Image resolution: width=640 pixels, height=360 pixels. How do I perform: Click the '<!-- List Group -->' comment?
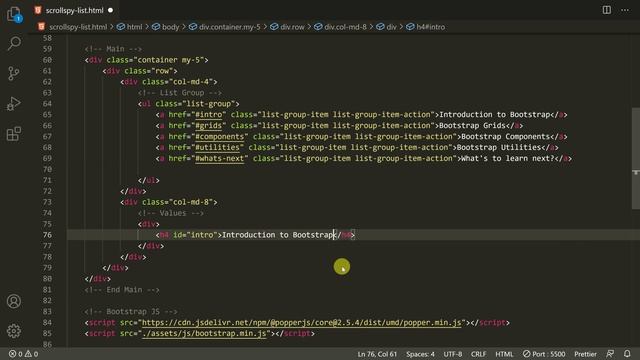[180, 93]
